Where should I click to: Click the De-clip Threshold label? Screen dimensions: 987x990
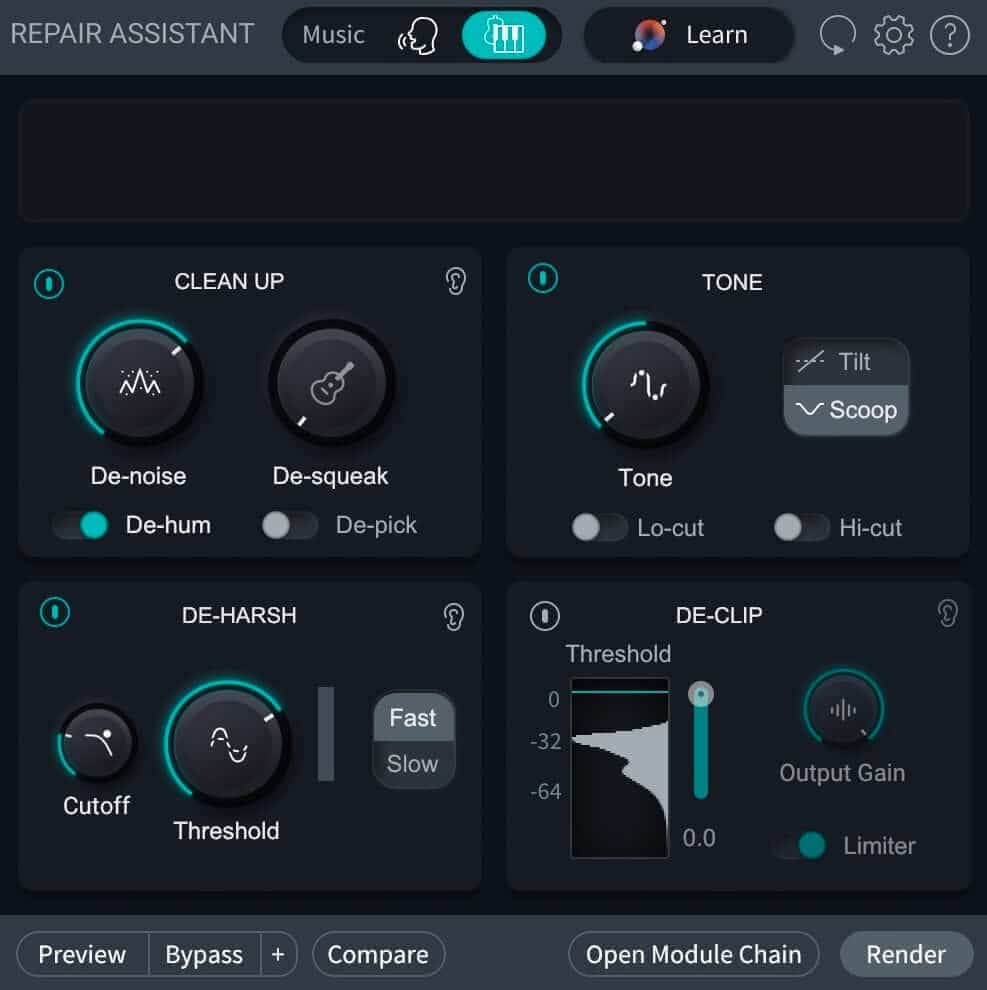(x=618, y=654)
